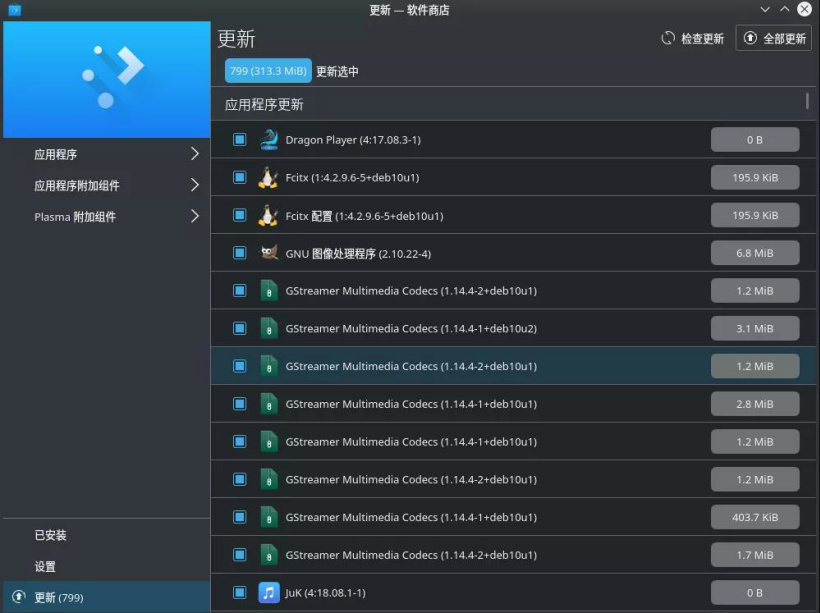
Task: Click the 799 (313.3 MiB) button
Action: point(268,71)
